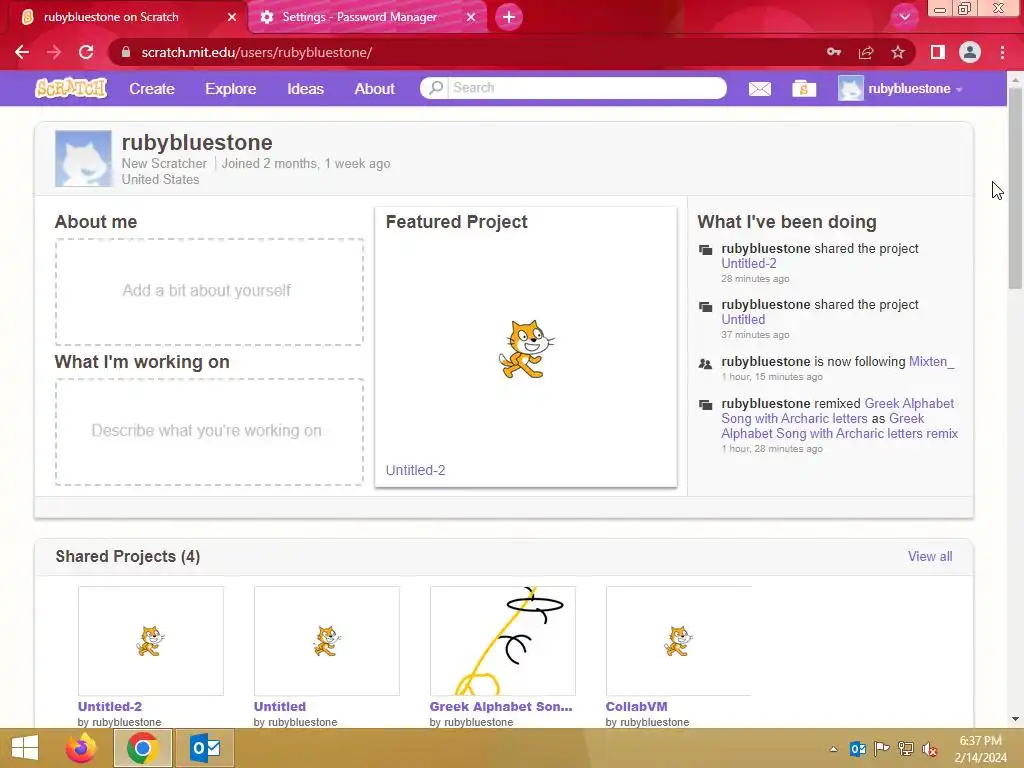Open the Untitled shared project thumbnail
1024x768 pixels.
tap(327, 641)
